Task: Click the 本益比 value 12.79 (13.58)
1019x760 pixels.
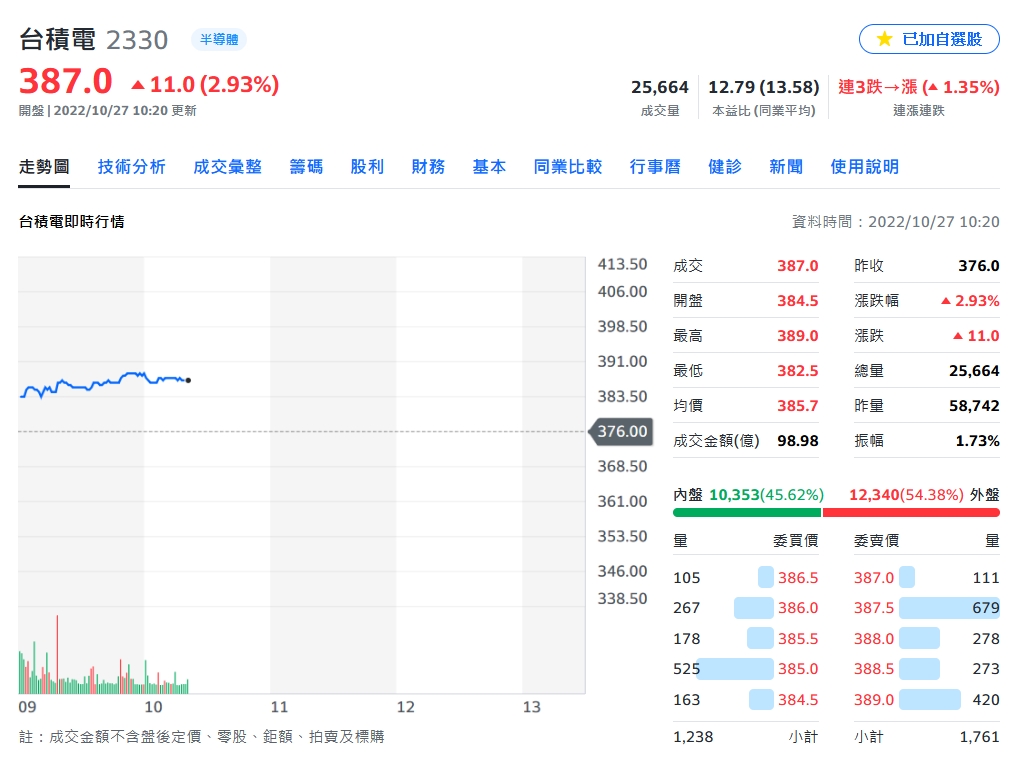Action: click(764, 87)
